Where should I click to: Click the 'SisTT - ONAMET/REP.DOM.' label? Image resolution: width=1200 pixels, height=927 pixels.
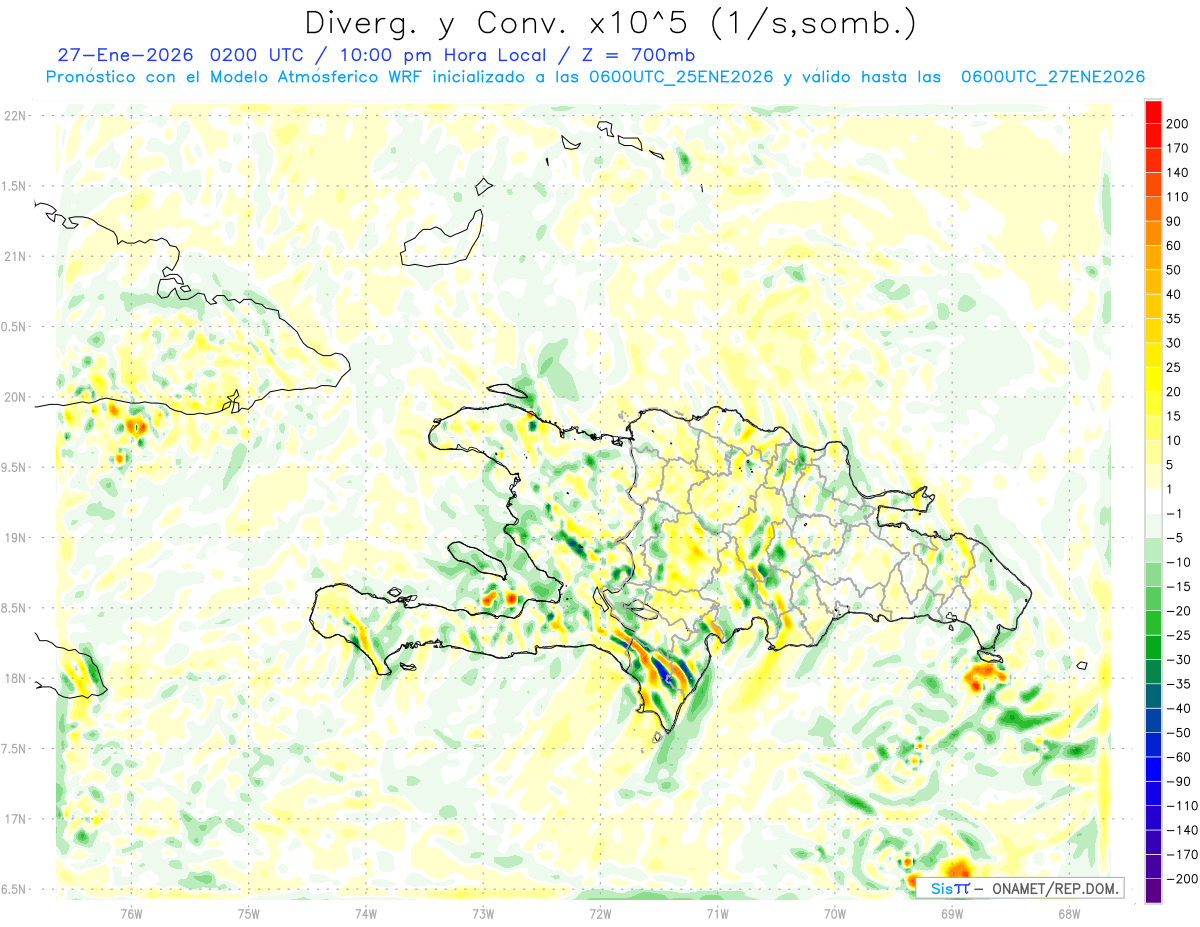(x=1020, y=888)
